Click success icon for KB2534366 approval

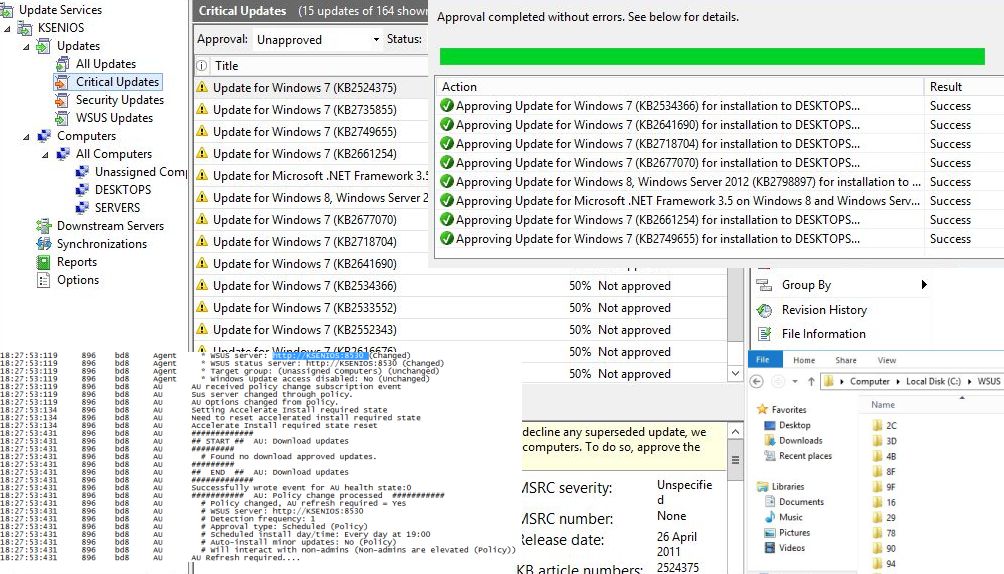[x=447, y=106]
